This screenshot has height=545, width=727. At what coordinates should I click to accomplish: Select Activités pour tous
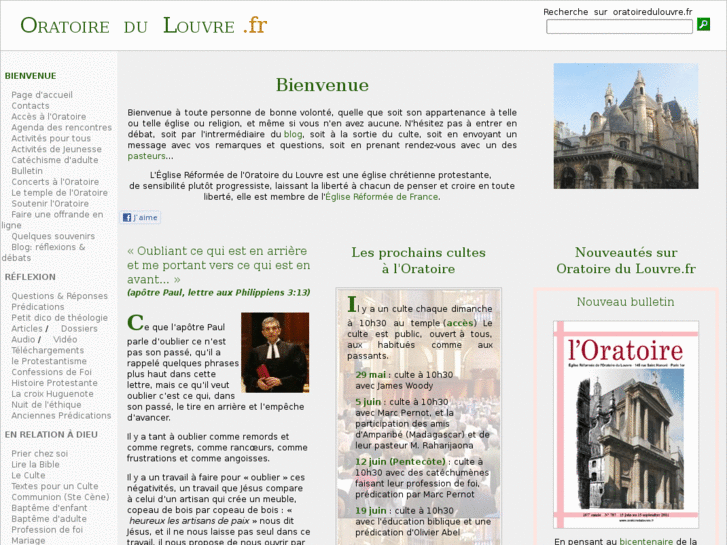(51, 138)
